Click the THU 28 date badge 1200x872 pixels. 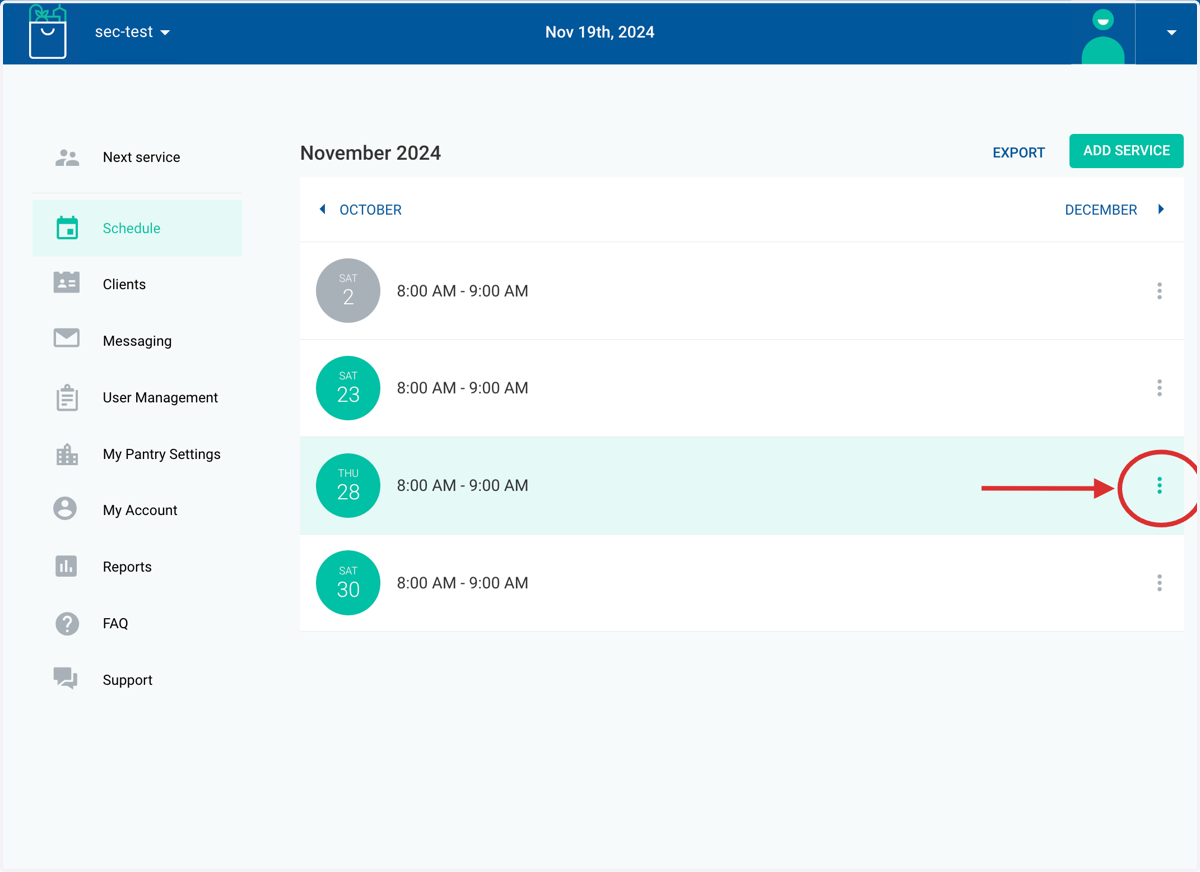click(x=348, y=485)
